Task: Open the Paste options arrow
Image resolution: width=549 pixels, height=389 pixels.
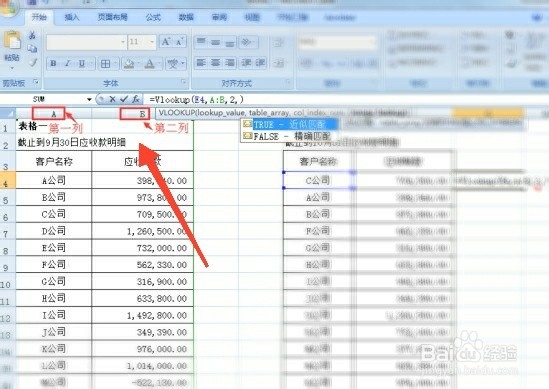Action: [12, 68]
